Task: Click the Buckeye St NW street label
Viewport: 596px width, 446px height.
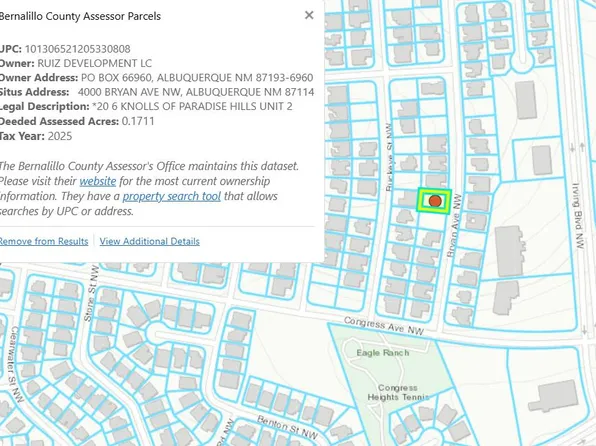Action: (x=390, y=157)
